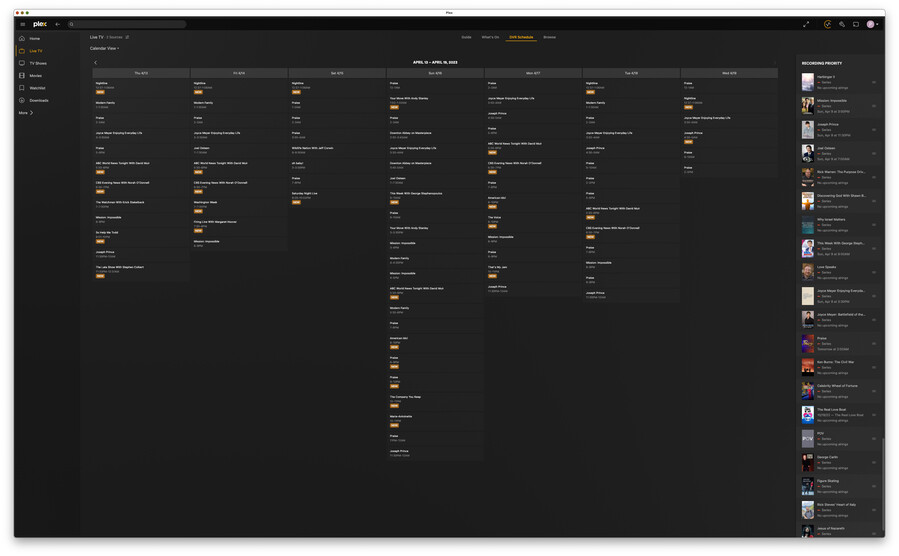The image size is (899, 556).
Task: Grab the reorder handle for Celebrity Wheel of Fortune
Action: click(874, 391)
